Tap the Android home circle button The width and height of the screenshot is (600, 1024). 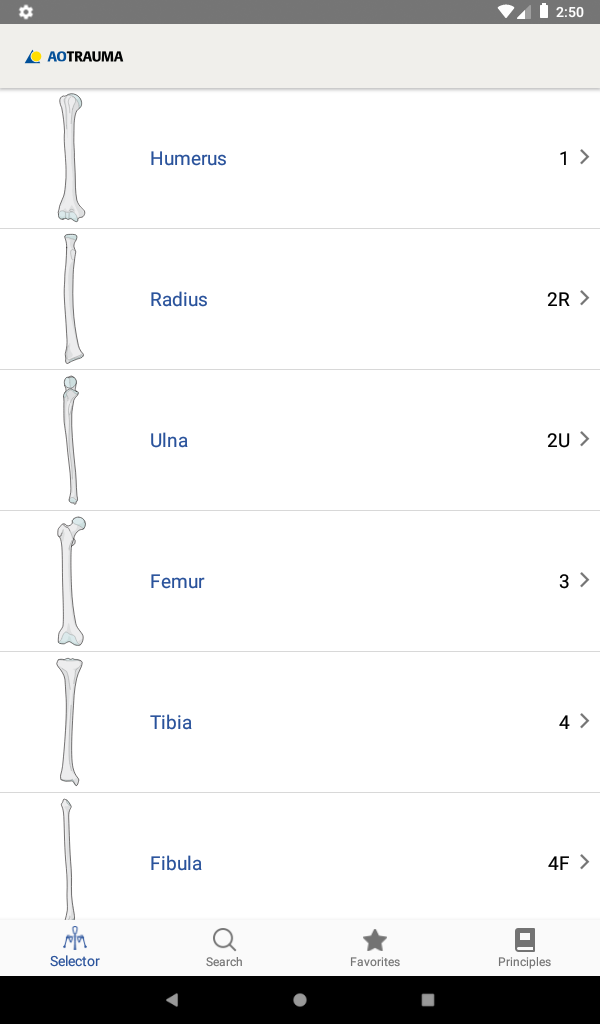(x=300, y=1000)
